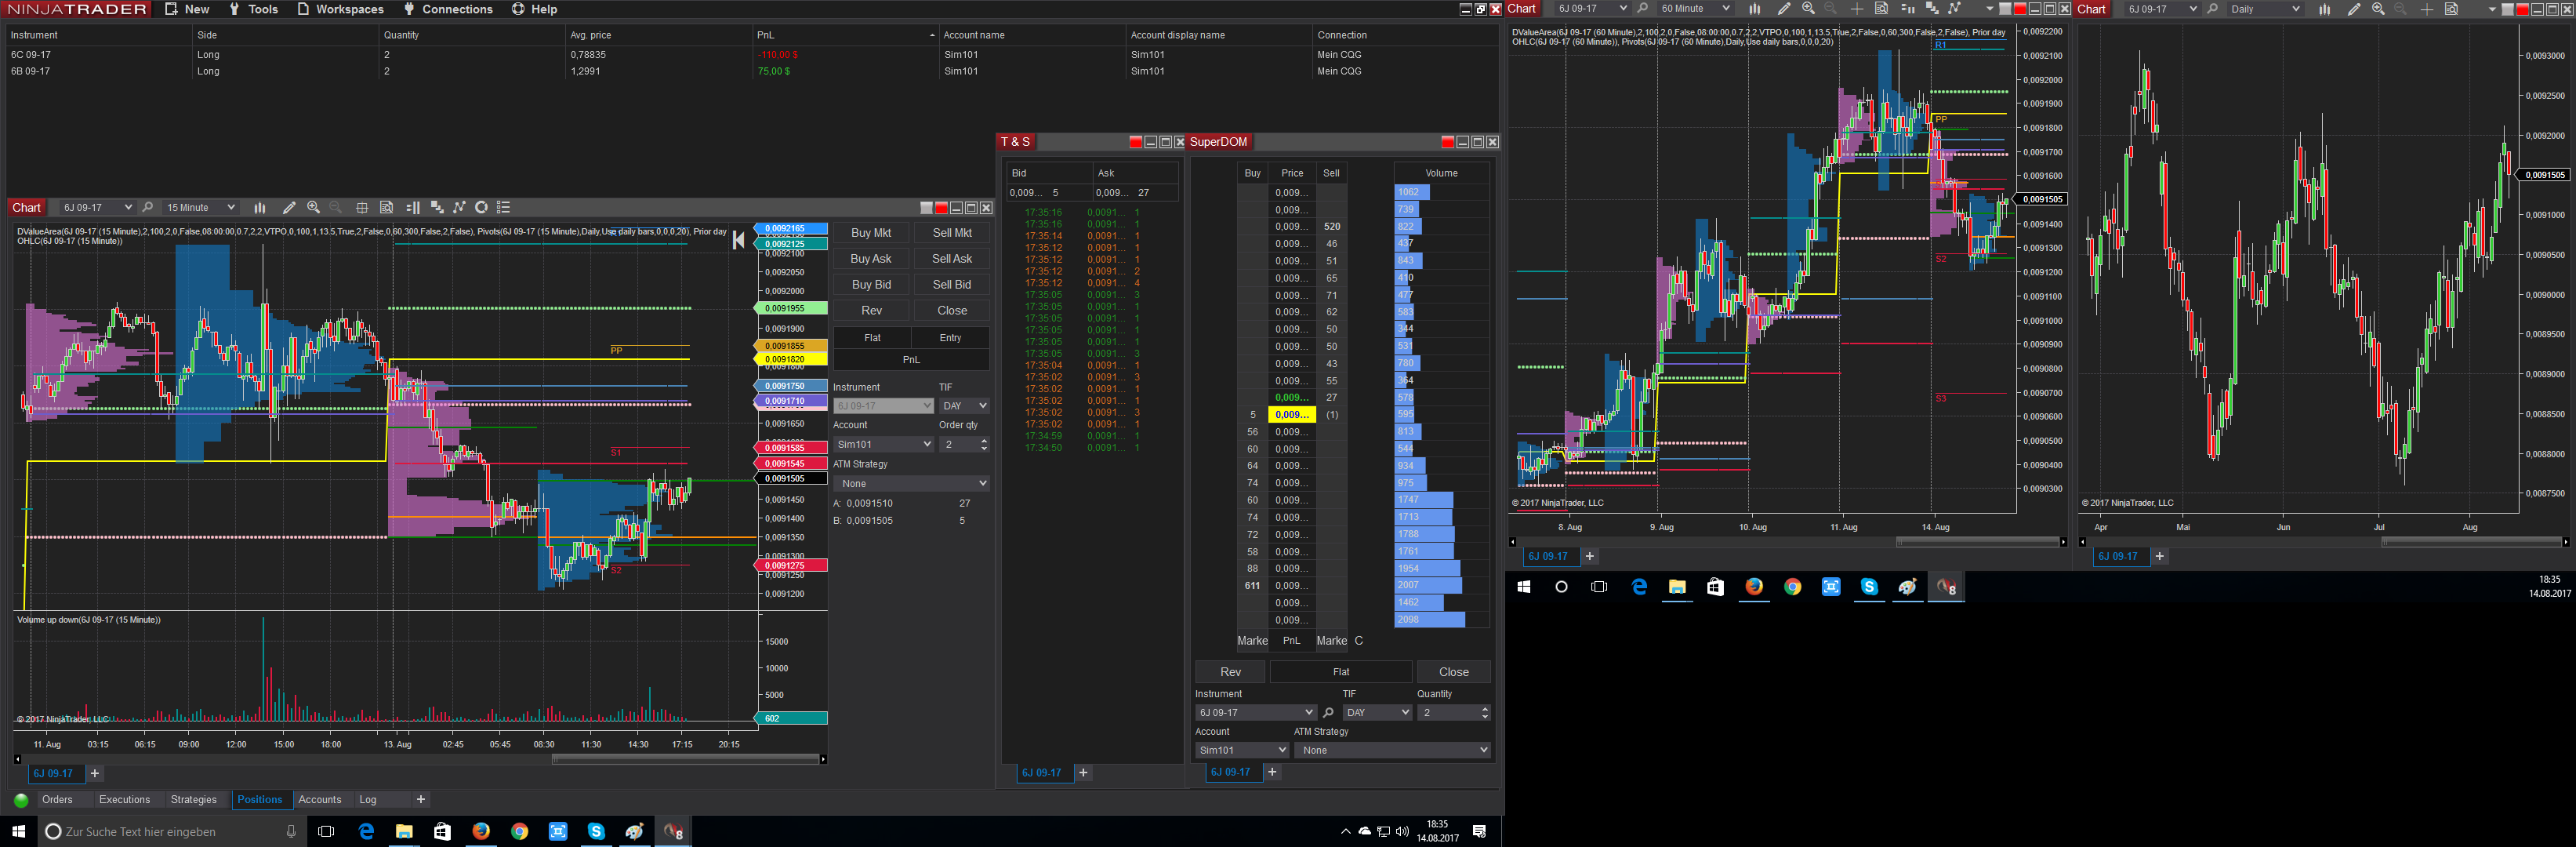This screenshot has height=847, width=2576.
Task: Click Sell Mkt in Chart Trader
Action: pos(952,233)
